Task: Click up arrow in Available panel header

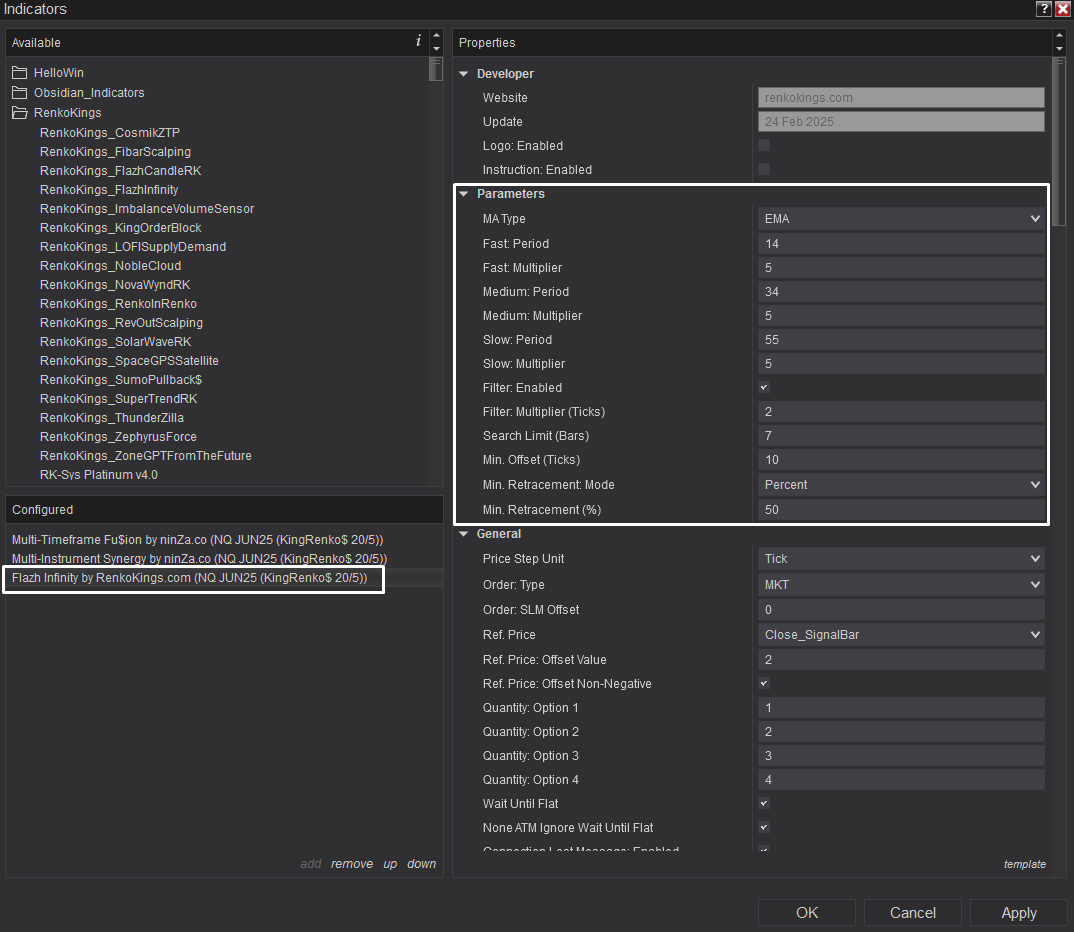Action: coord(436,35)
